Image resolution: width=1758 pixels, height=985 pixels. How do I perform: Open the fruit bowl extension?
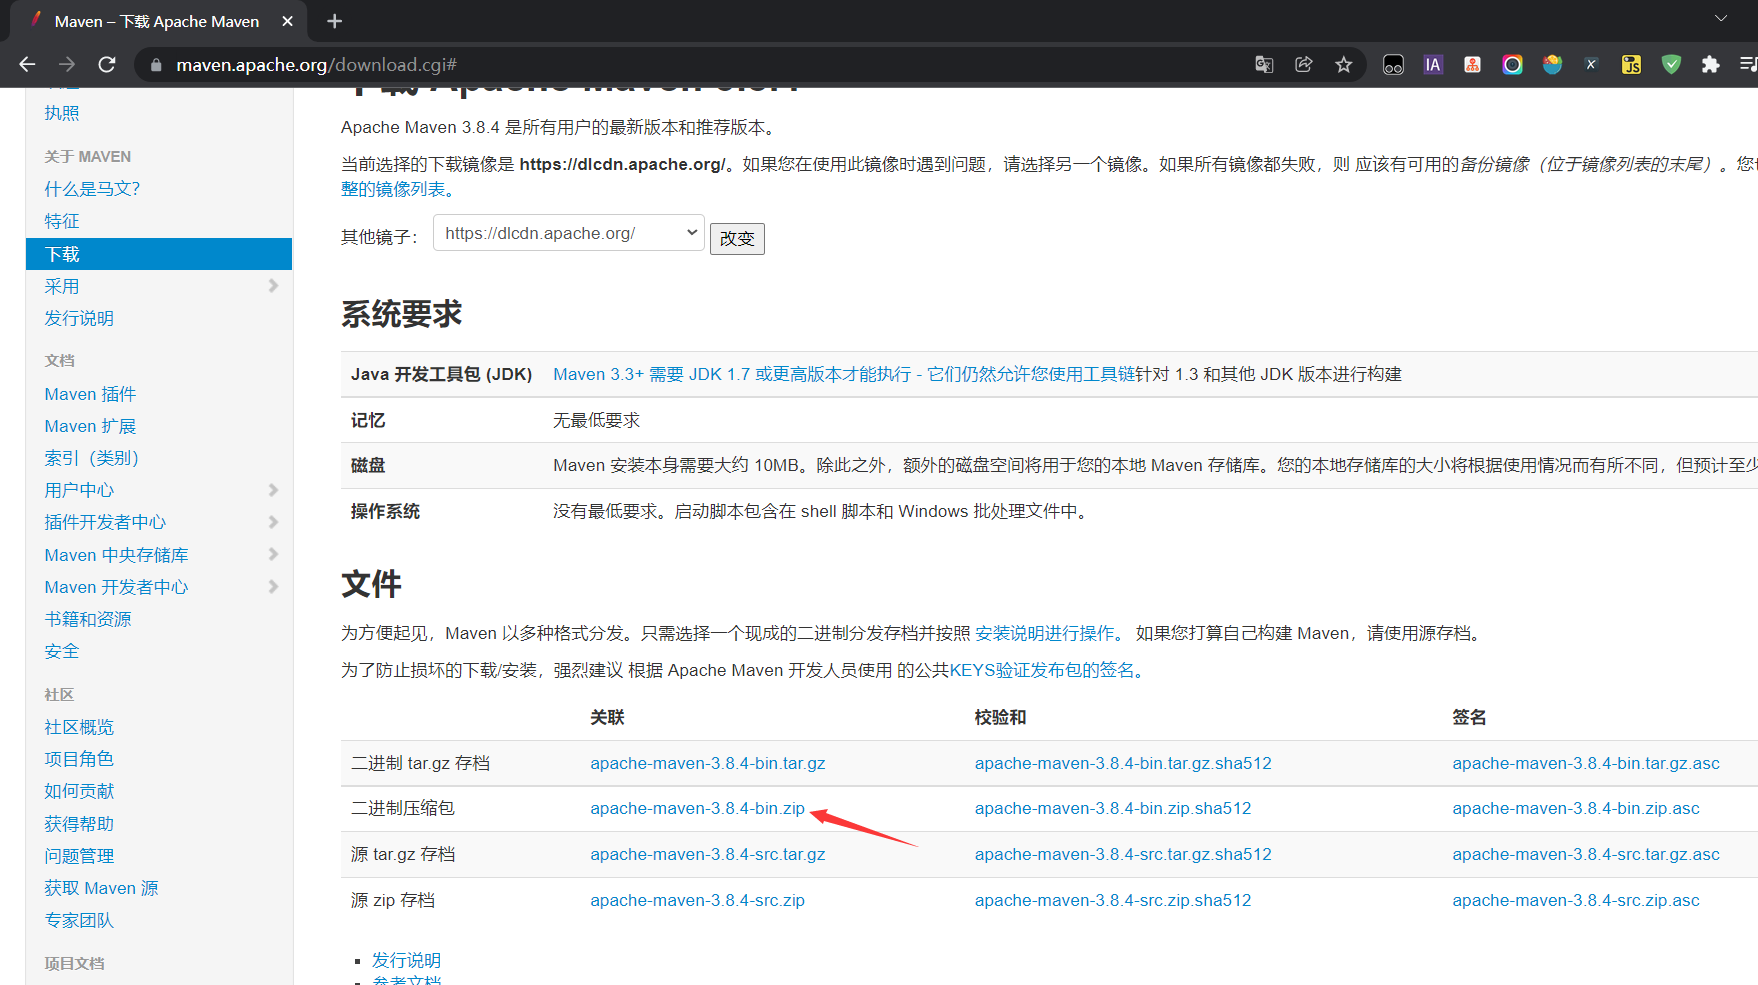[1552, 65]
